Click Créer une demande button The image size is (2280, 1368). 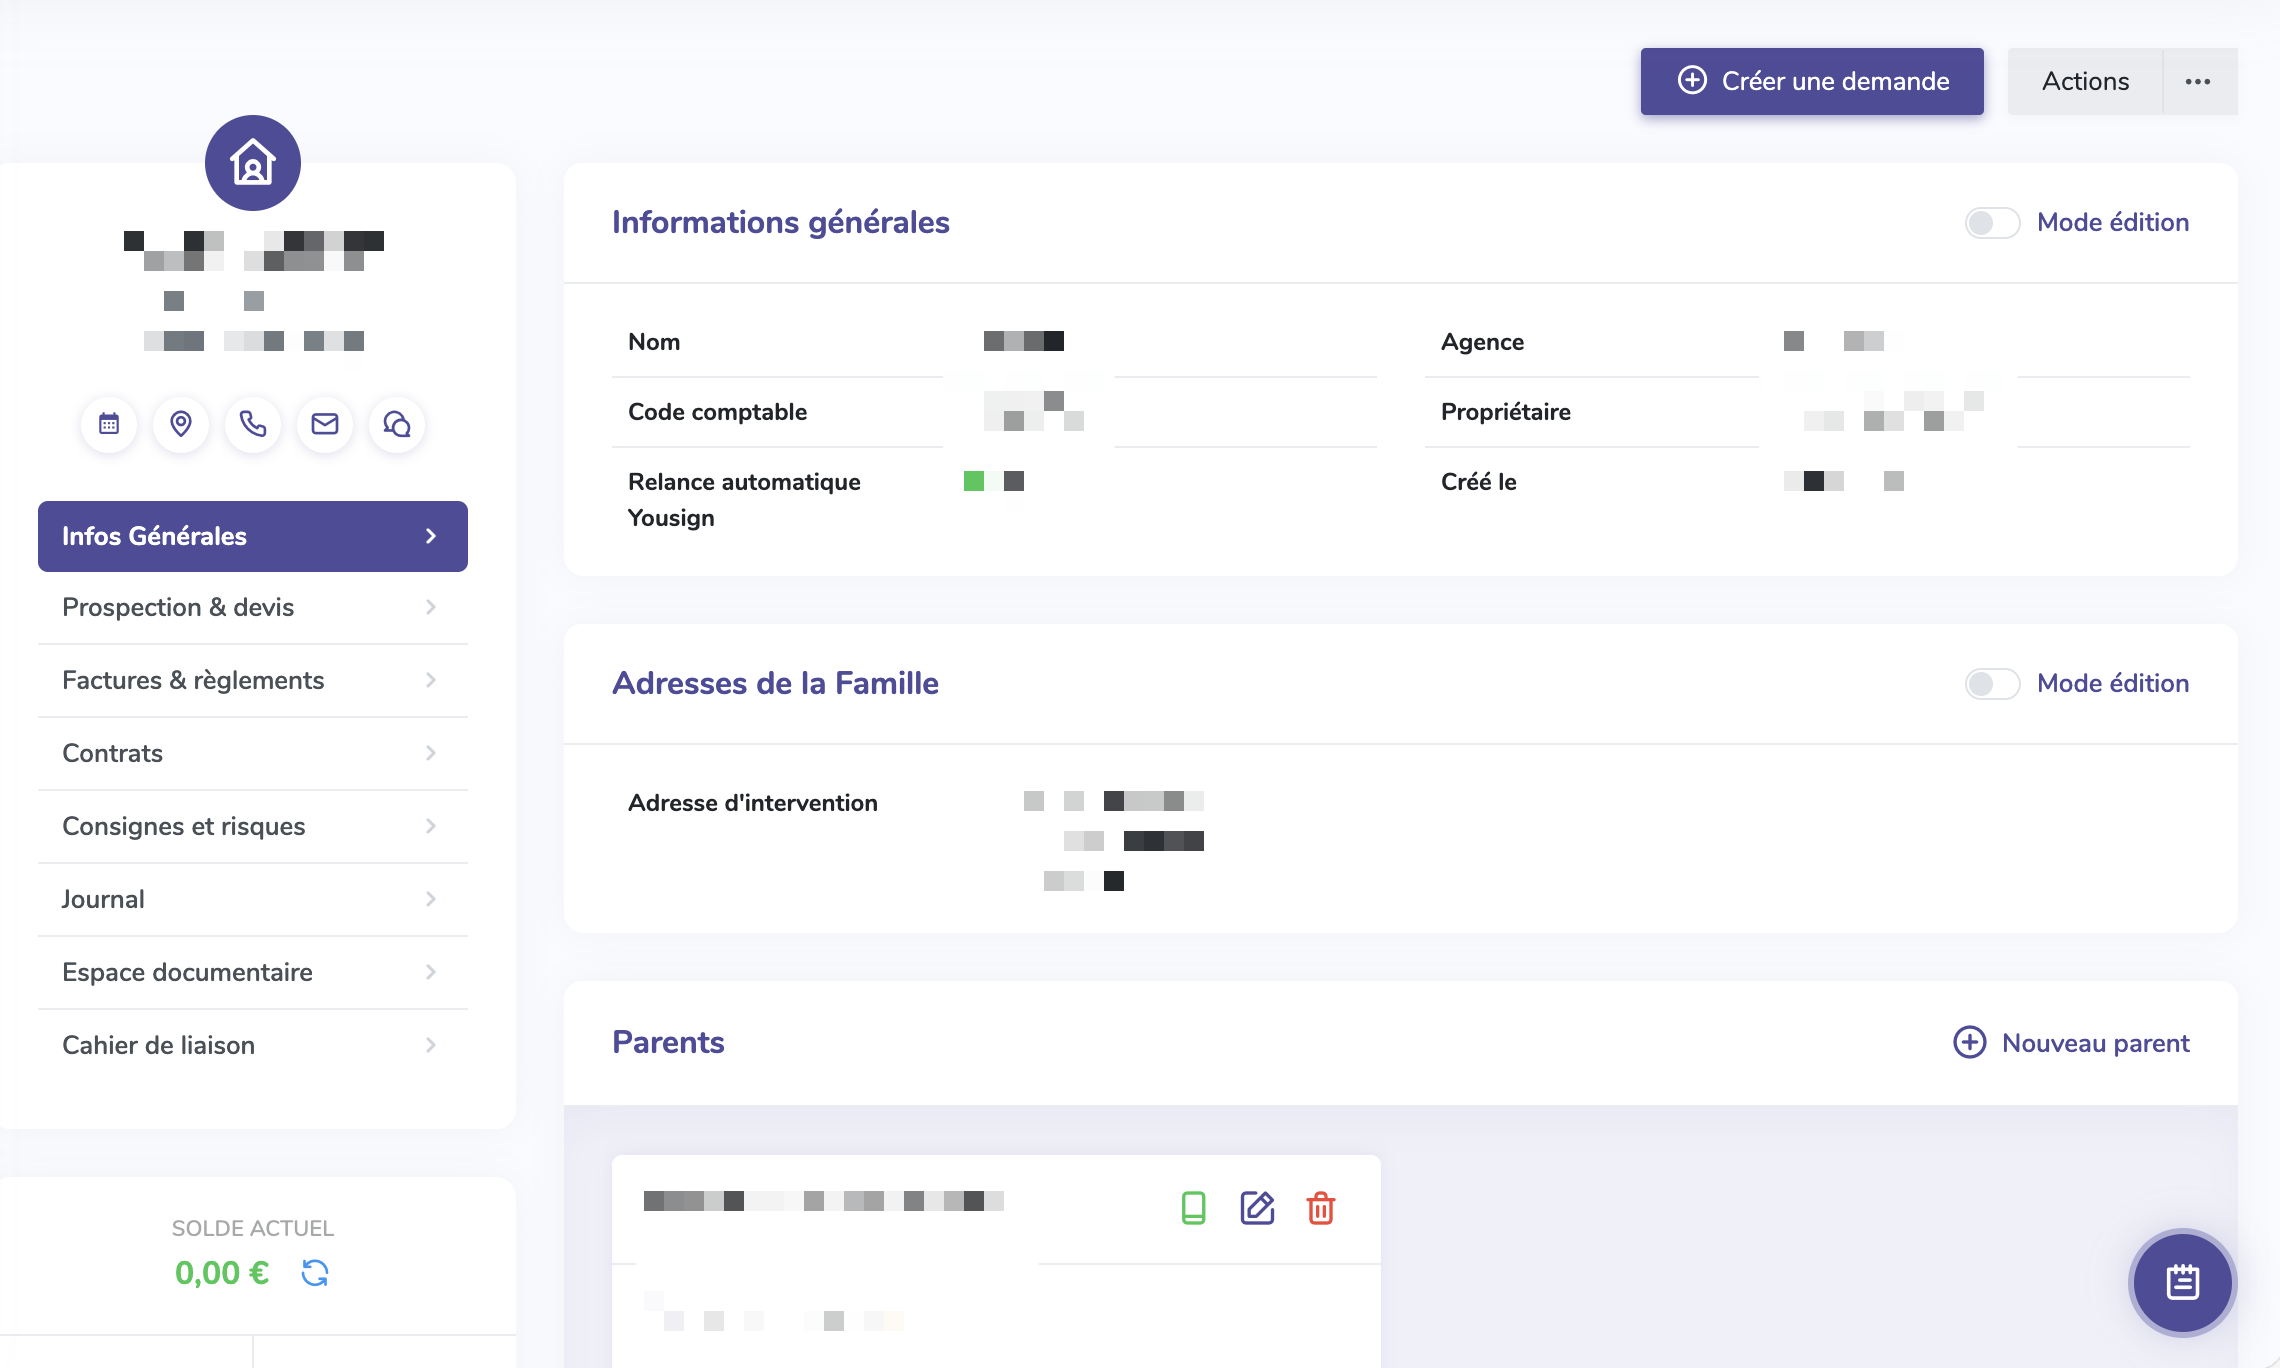click(x=1812, y=82)
